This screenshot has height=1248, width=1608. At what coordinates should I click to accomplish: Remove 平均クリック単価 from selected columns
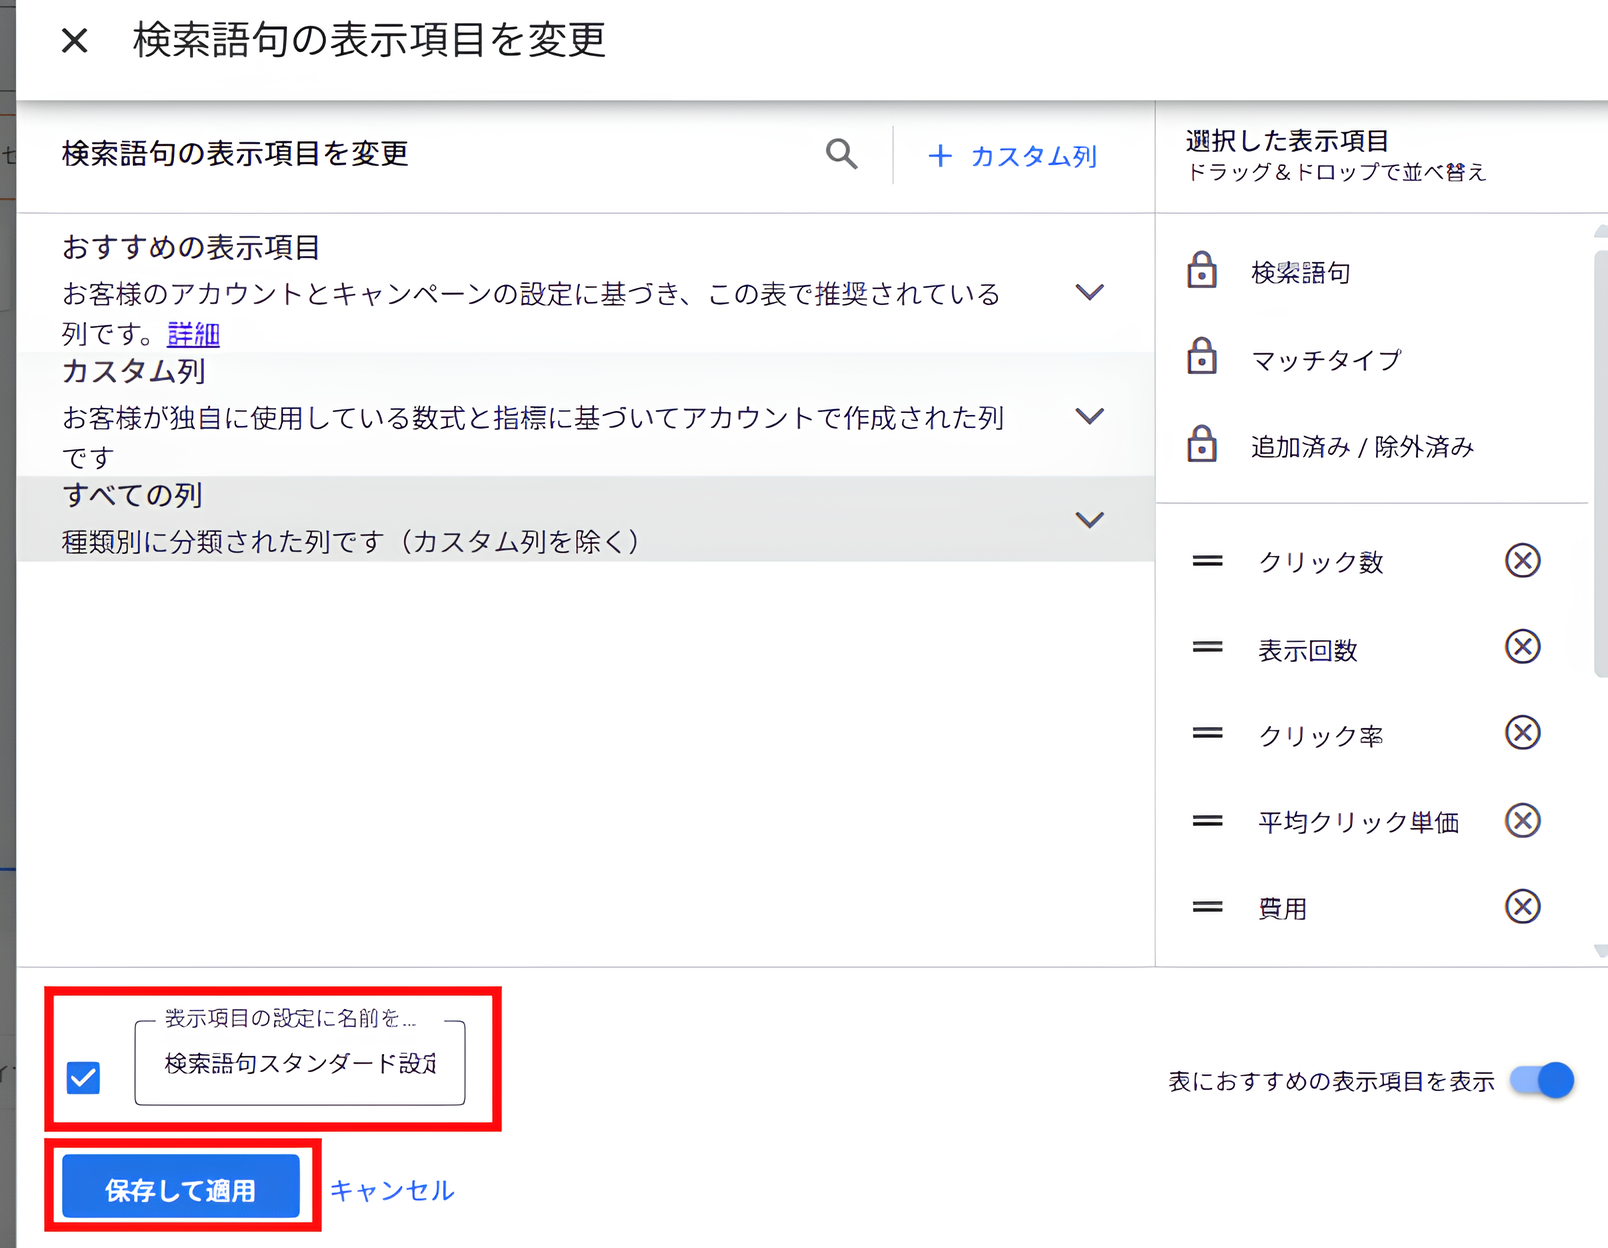(x=1522, y=821)
